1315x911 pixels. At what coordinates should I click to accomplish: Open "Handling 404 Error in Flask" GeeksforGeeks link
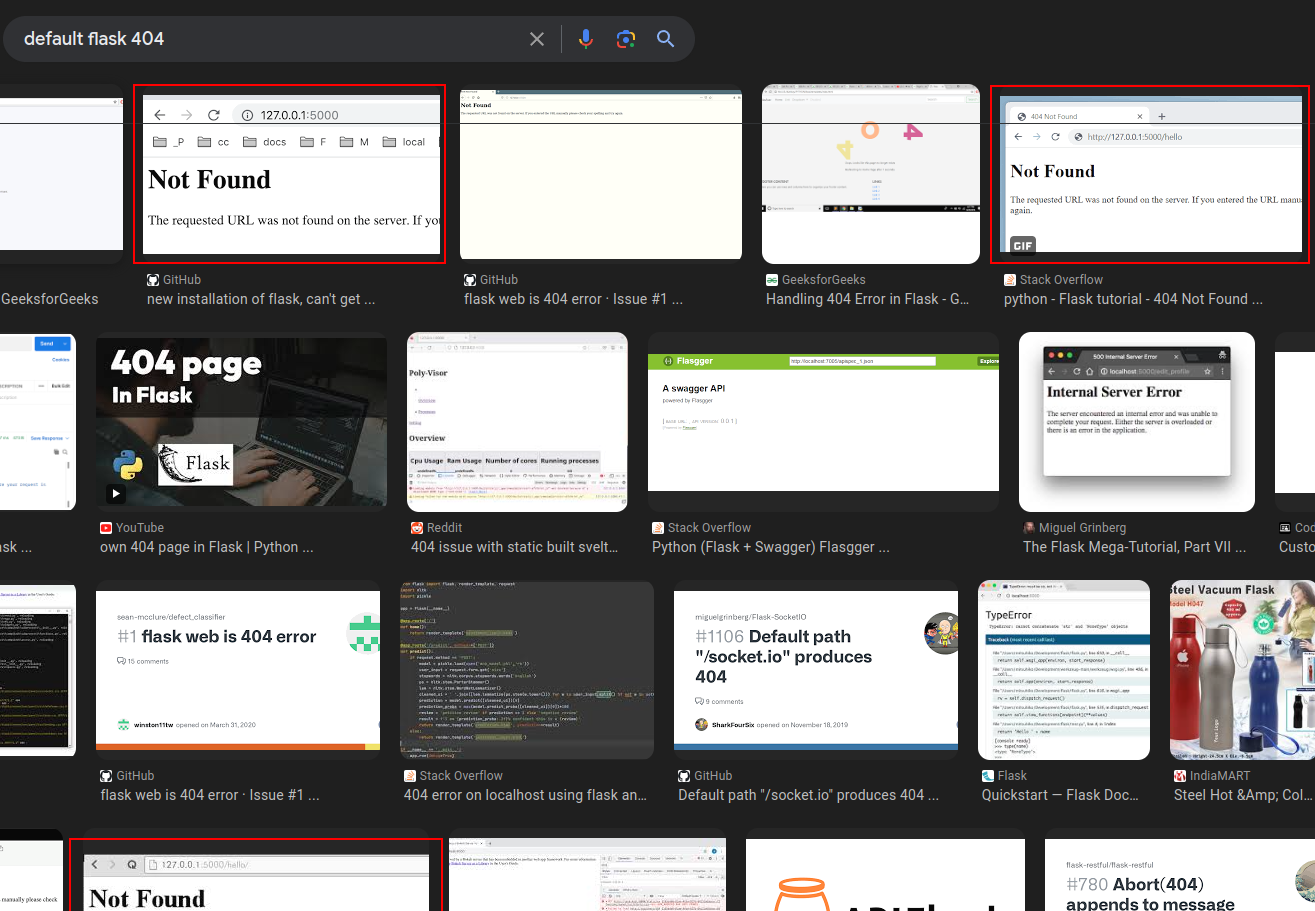pyautogui.click(x=866, y=299)
